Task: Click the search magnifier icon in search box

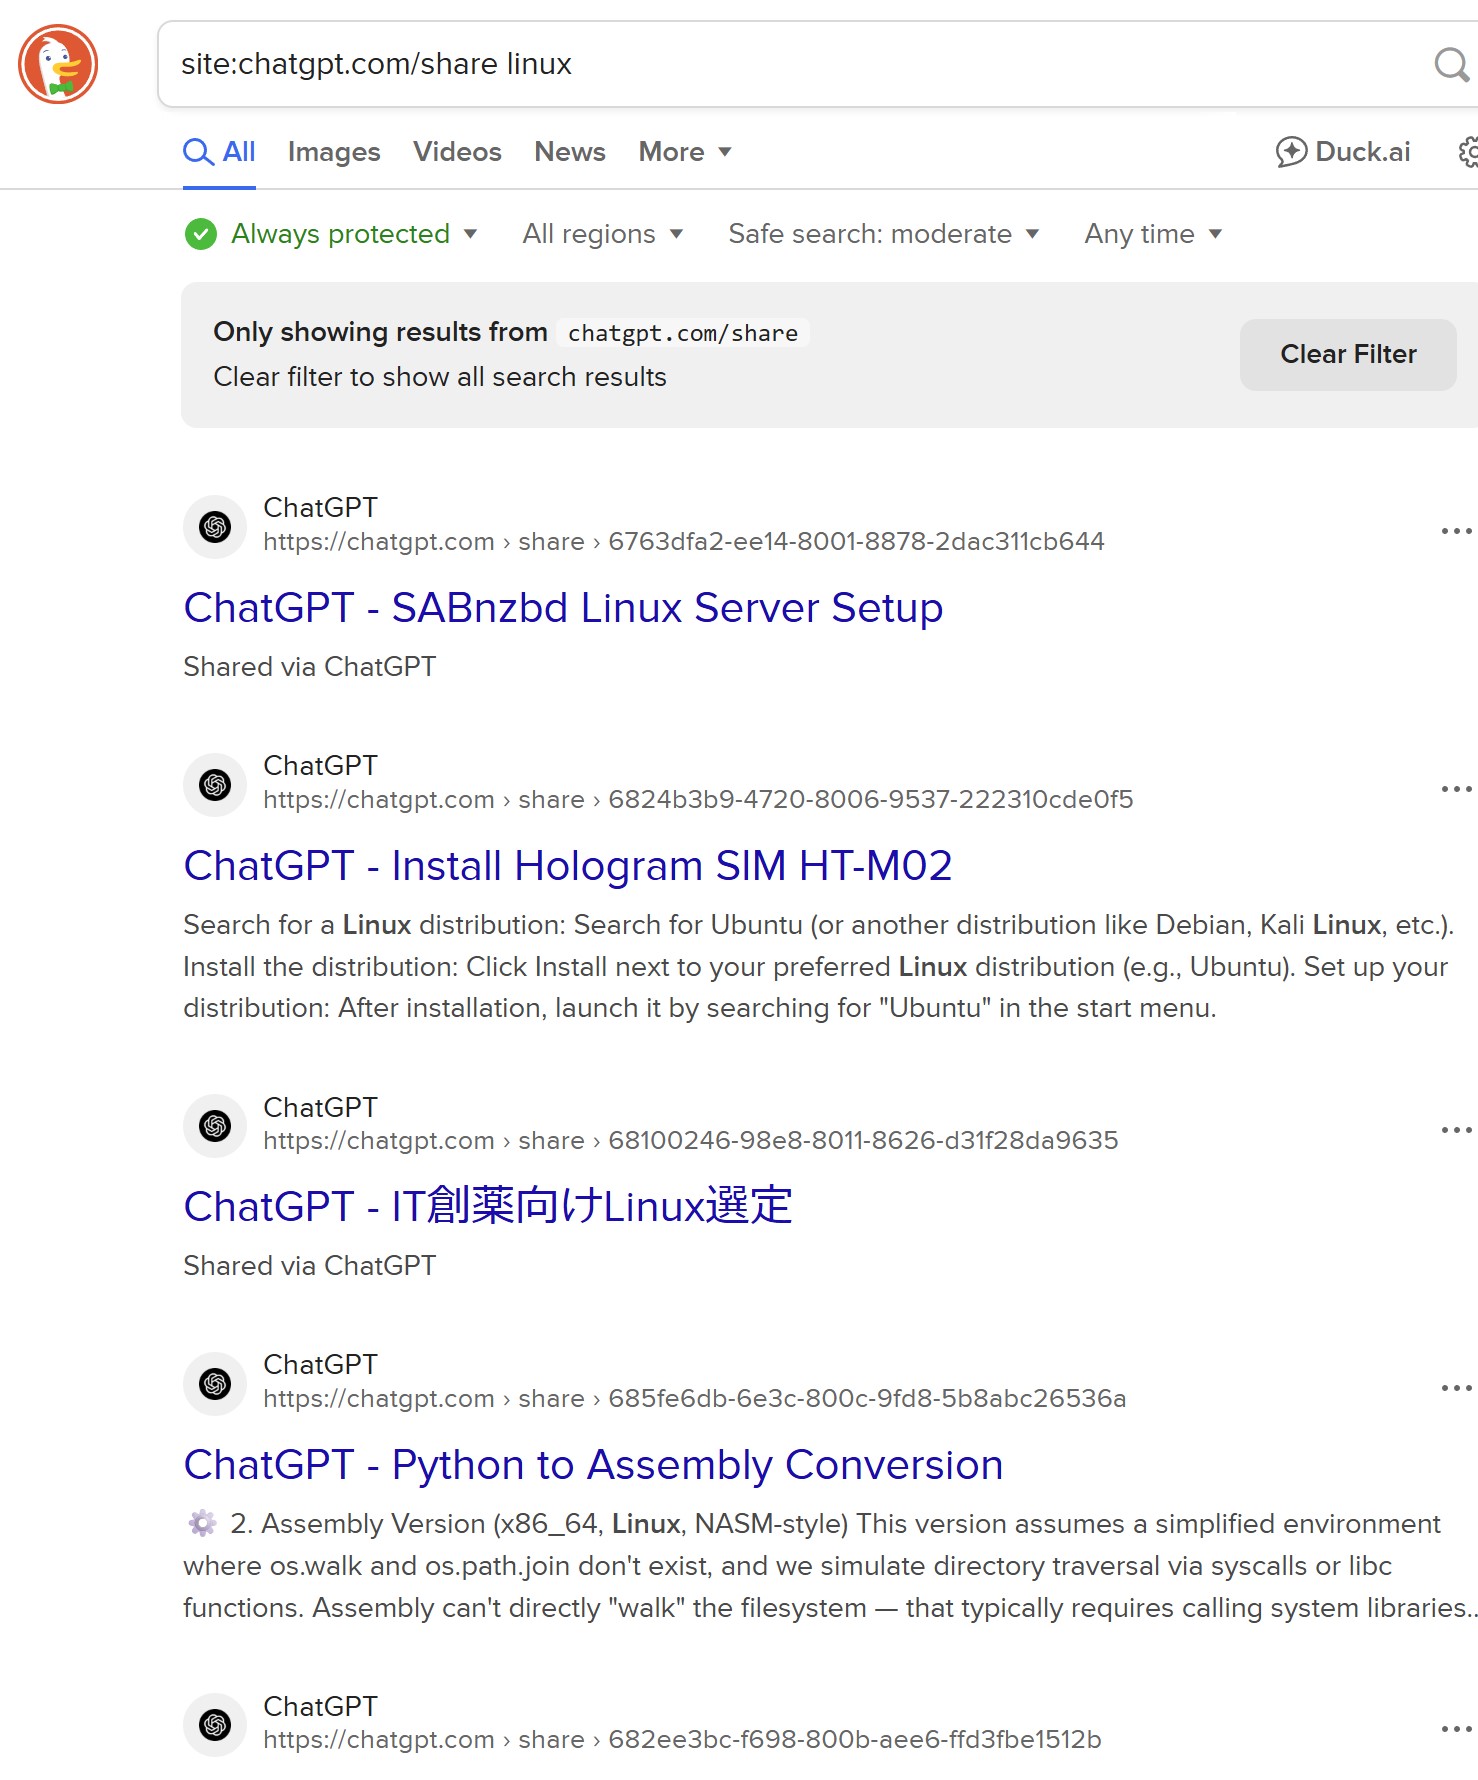Action: point(1450,64)
